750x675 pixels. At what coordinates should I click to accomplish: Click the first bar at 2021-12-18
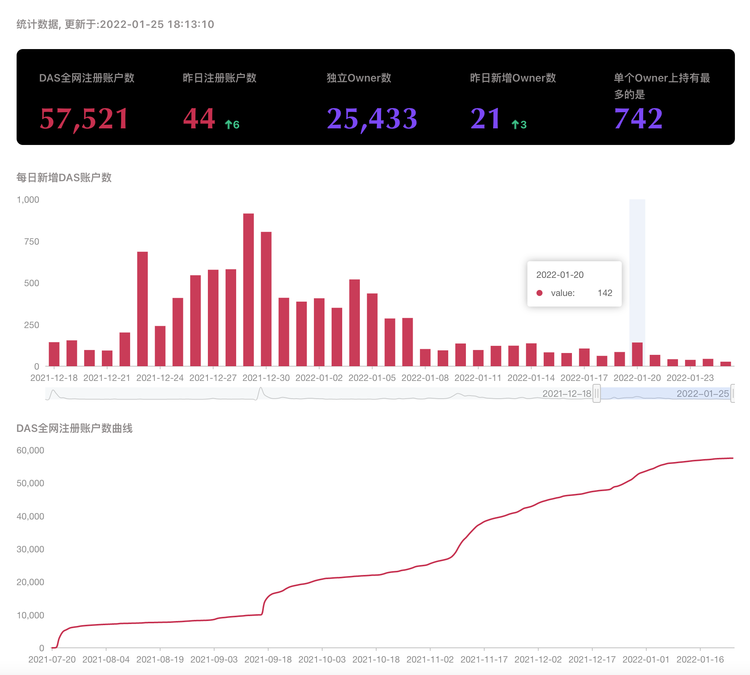(x=54, y=355)
